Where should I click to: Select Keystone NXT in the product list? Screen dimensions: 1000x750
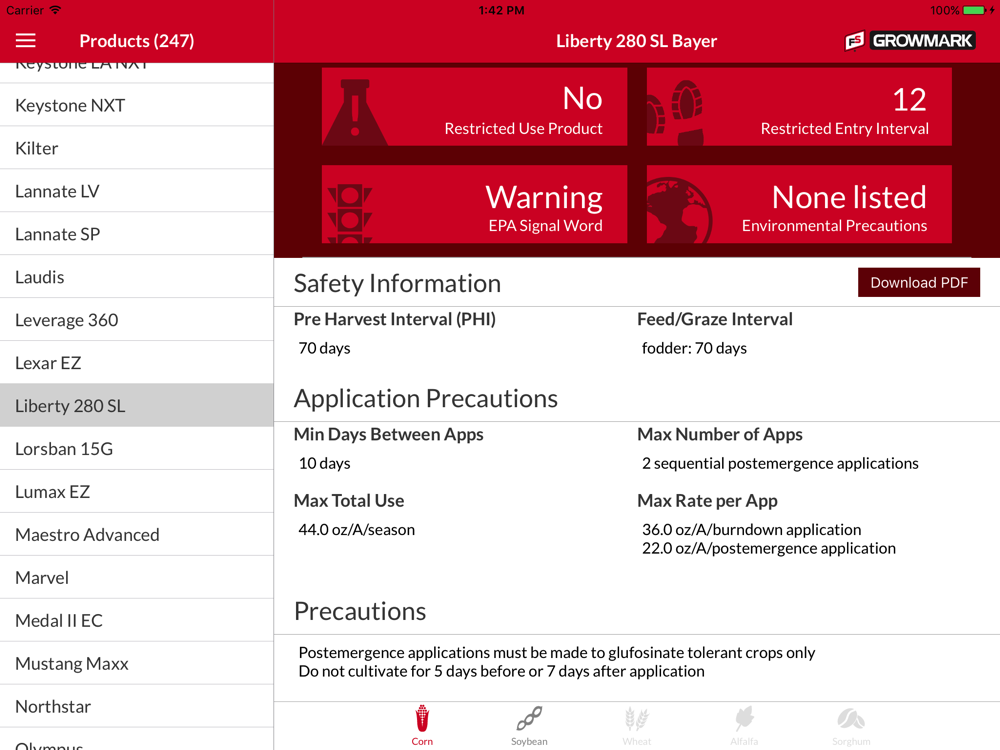coord(136,105)
